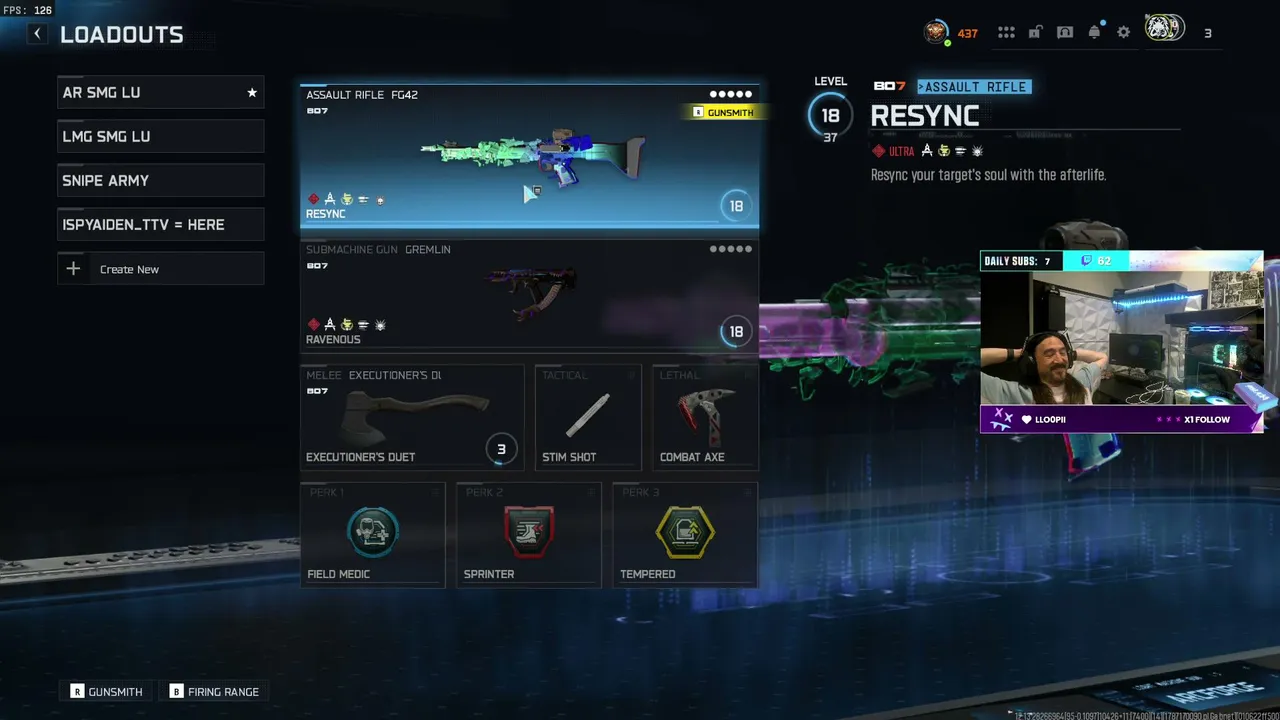Click the unlocked padlock icon
Viewport: 1280px width, 720px height.
coord(1035,32)
